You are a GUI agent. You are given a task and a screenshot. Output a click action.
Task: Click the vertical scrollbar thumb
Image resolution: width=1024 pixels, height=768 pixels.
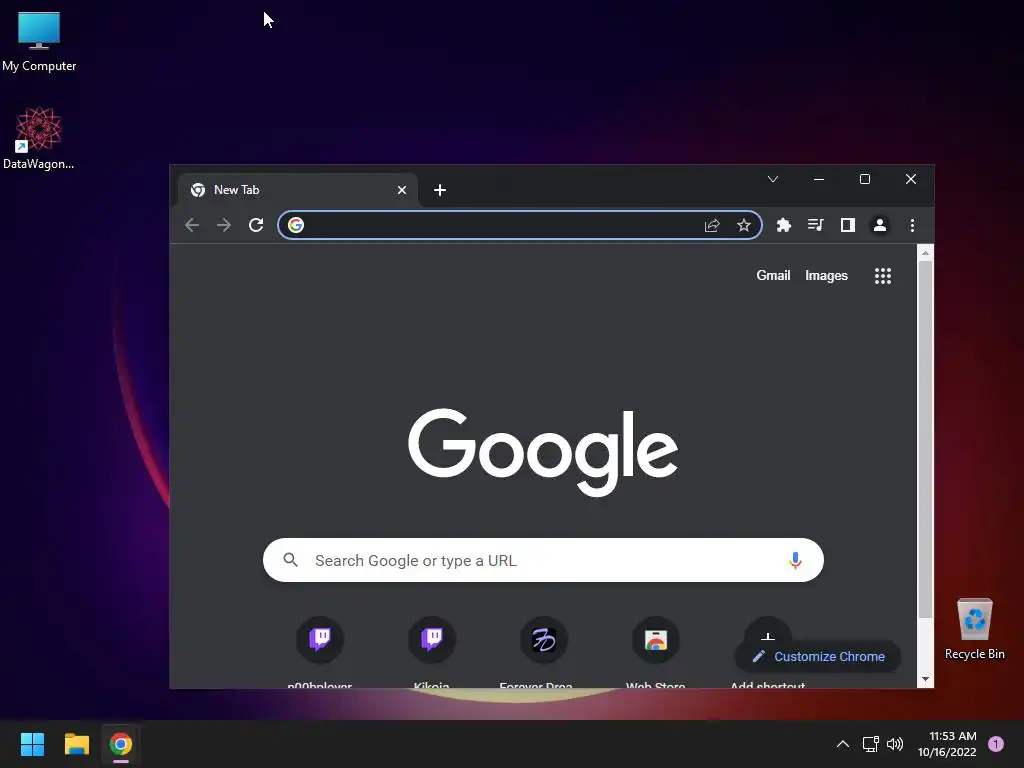[925, 439]
